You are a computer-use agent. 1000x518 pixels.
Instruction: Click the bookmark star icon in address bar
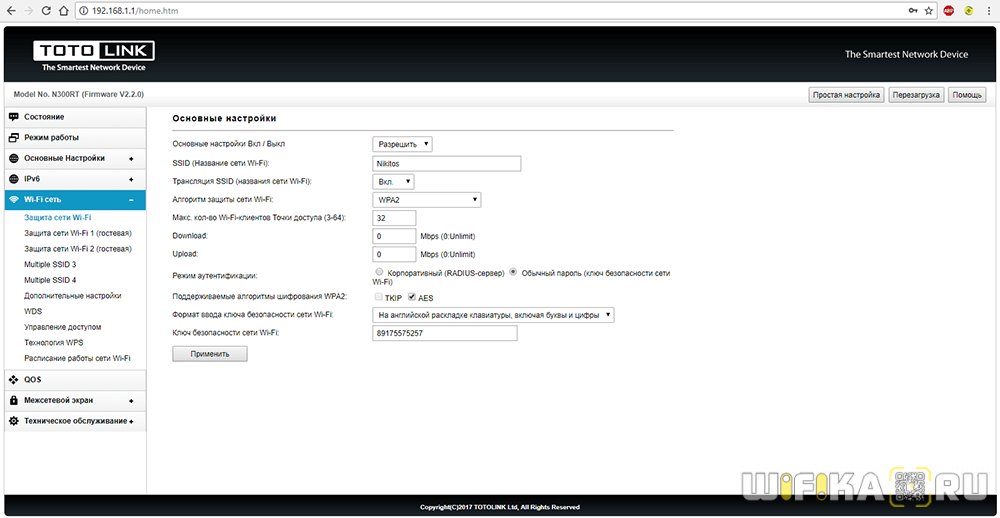click(x=929, y=10)
